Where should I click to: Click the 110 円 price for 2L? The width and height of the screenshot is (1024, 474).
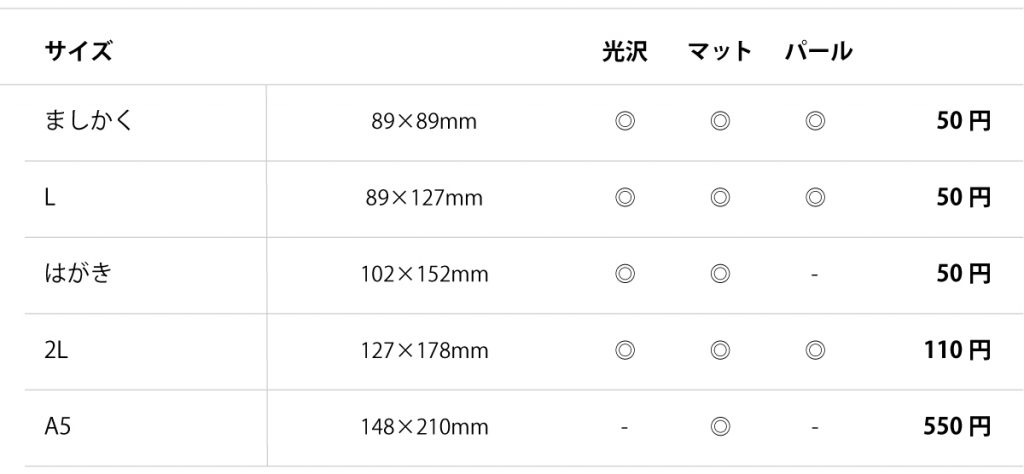(957, 351)
